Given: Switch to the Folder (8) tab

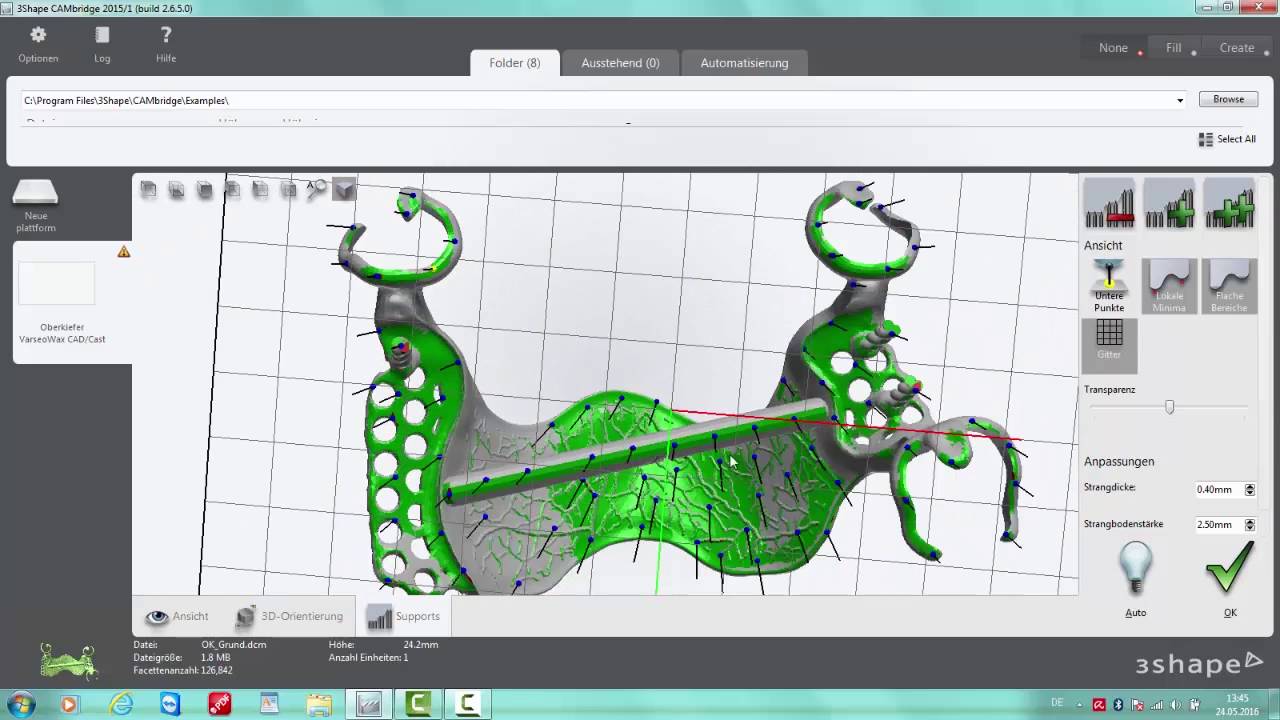Looking at the screenshot, I should 514,63.
